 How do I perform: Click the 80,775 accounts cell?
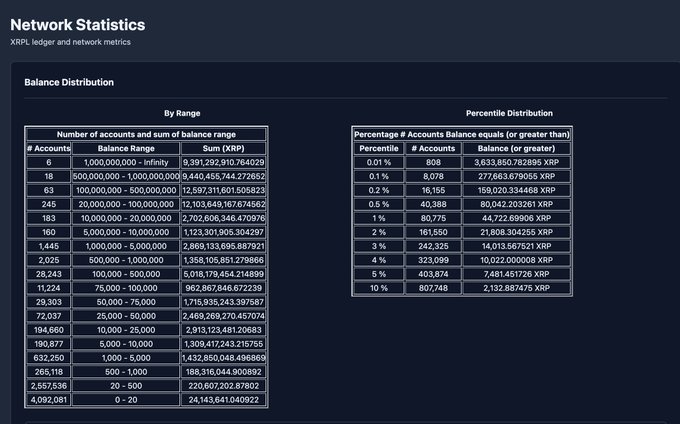433,218
